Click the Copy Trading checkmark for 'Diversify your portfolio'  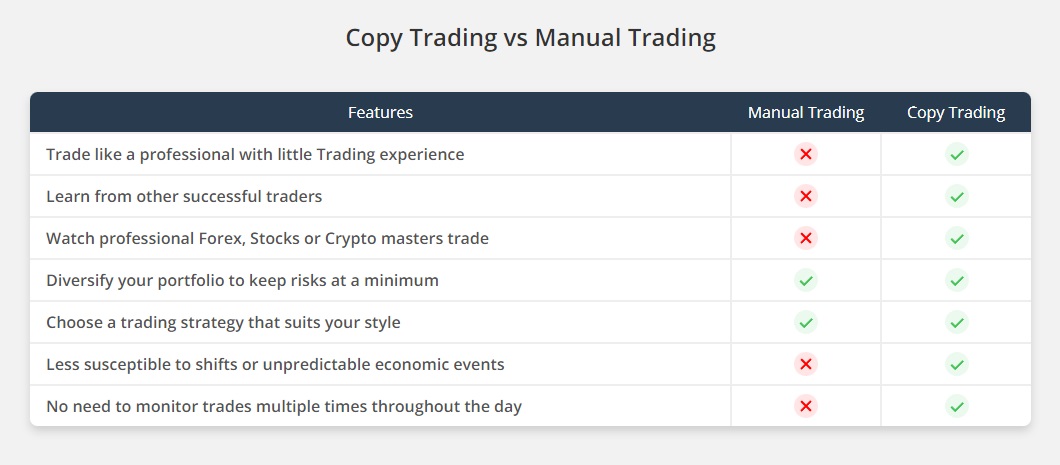click(x=957, y=280)
